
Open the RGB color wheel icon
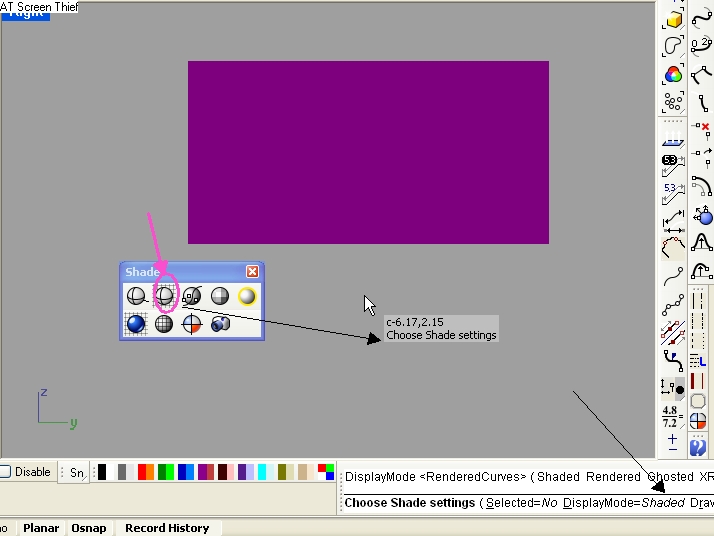pyautogui.click(x=673, y=74)
